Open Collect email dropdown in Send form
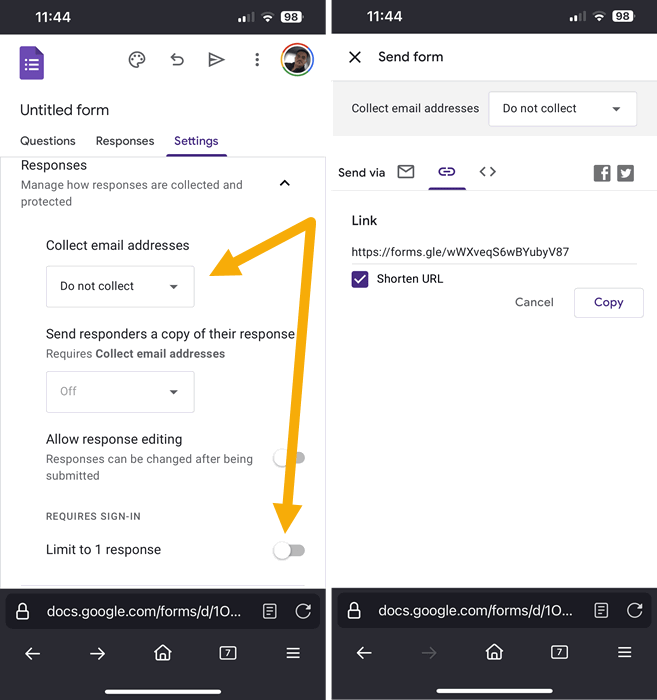 point(563,109)
